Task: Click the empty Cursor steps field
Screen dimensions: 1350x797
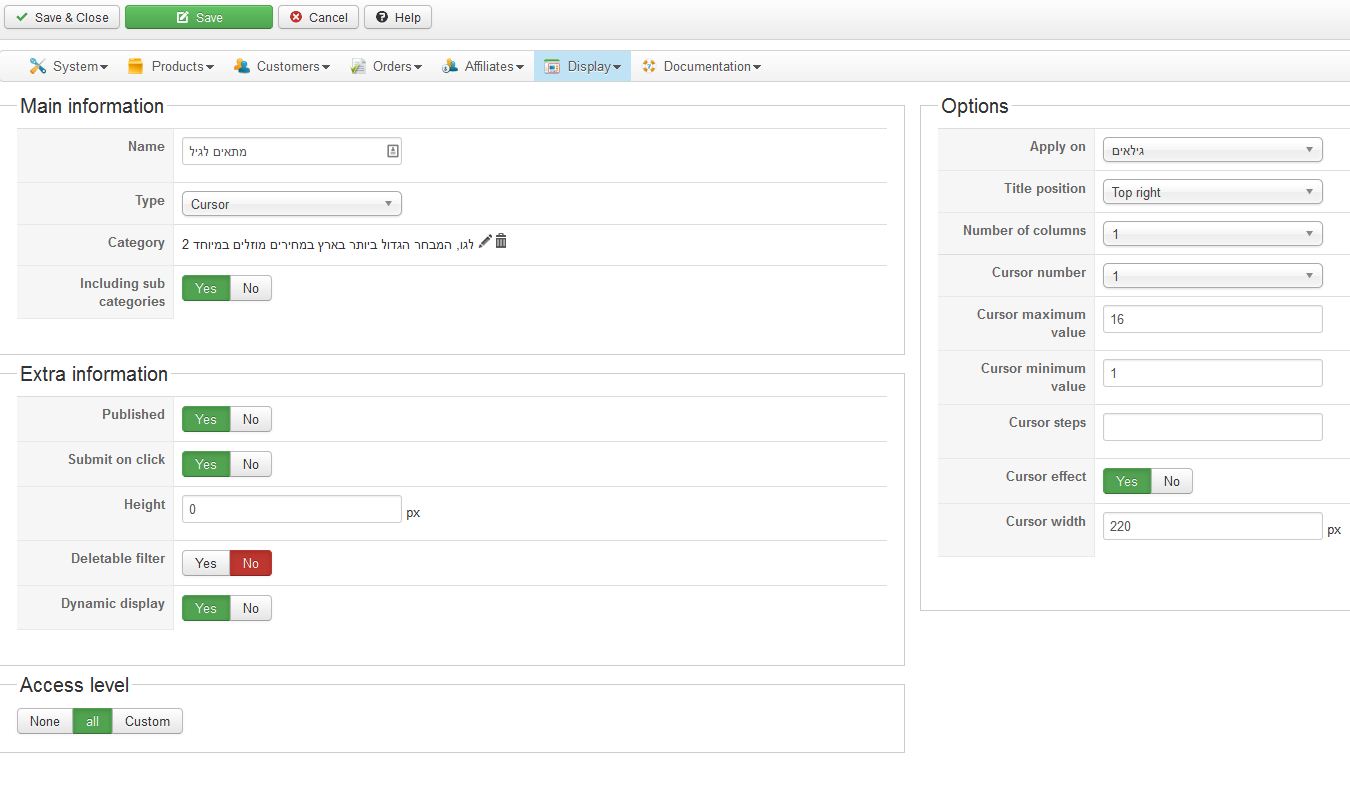Action: click(x=1213, y=427)
